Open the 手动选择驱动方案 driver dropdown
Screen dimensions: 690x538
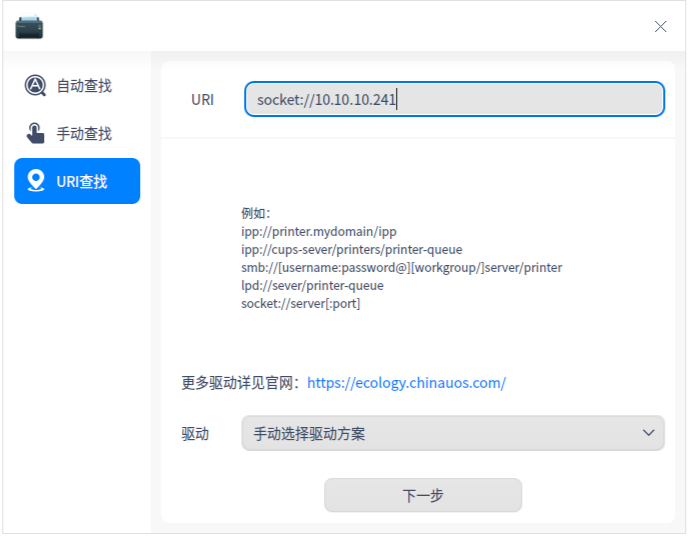click(x=452, y=433)
